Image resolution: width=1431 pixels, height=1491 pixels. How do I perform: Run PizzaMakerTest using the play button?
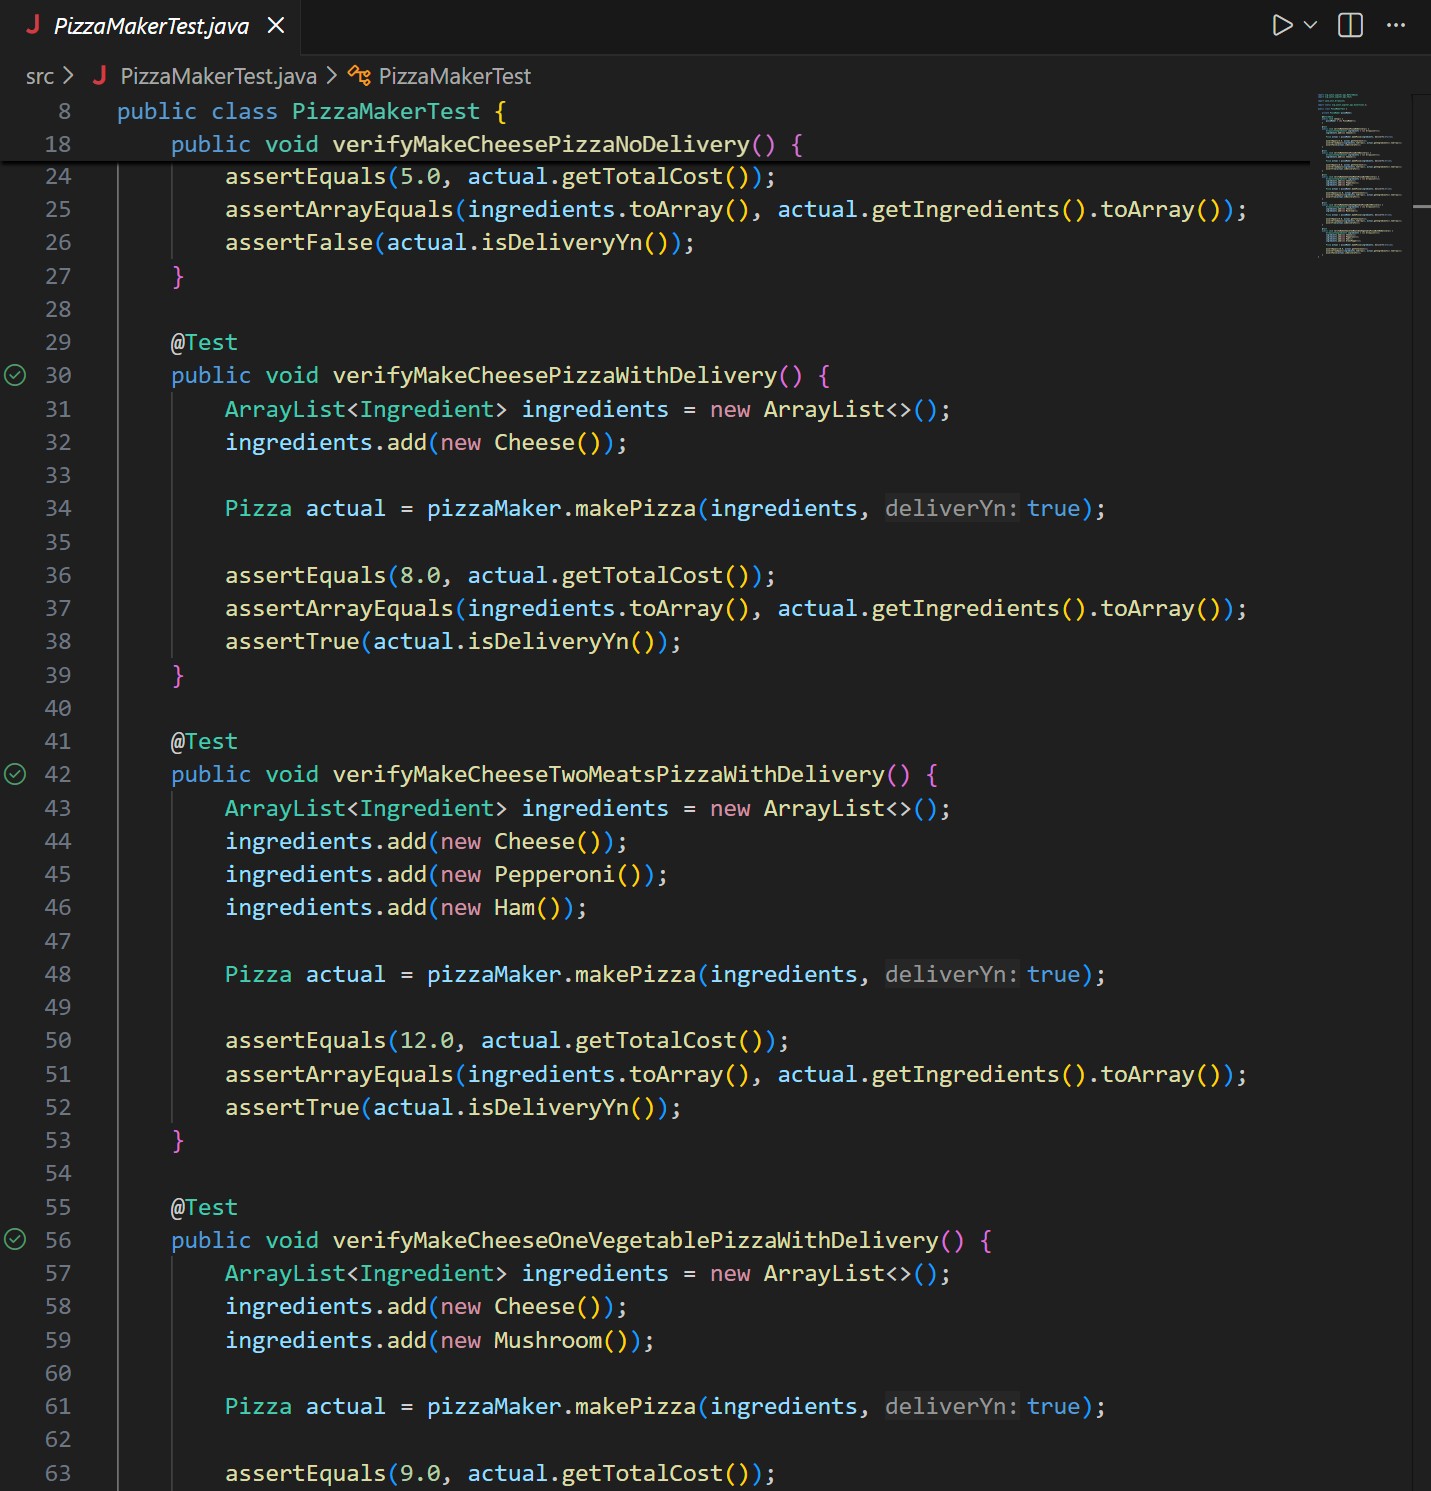[1281, 26]
